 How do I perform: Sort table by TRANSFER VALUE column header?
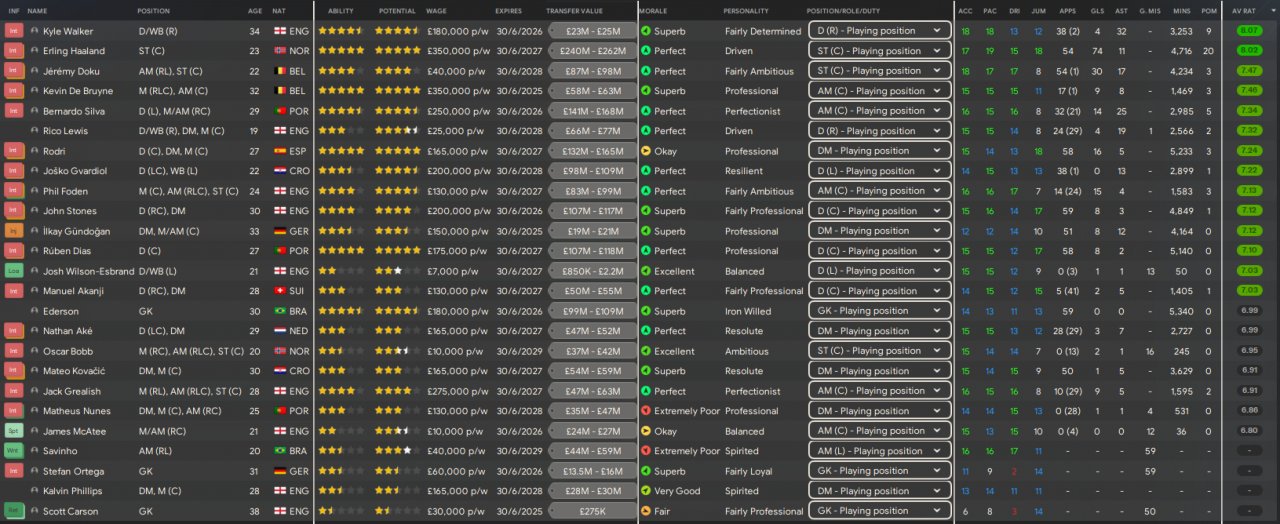575,10
